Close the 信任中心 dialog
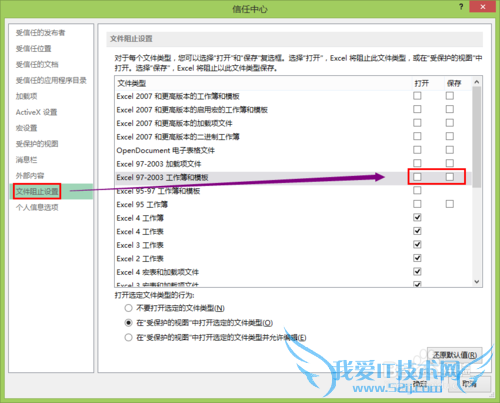The height and width of the screenshot is (403, 500). tap(482, 7)
